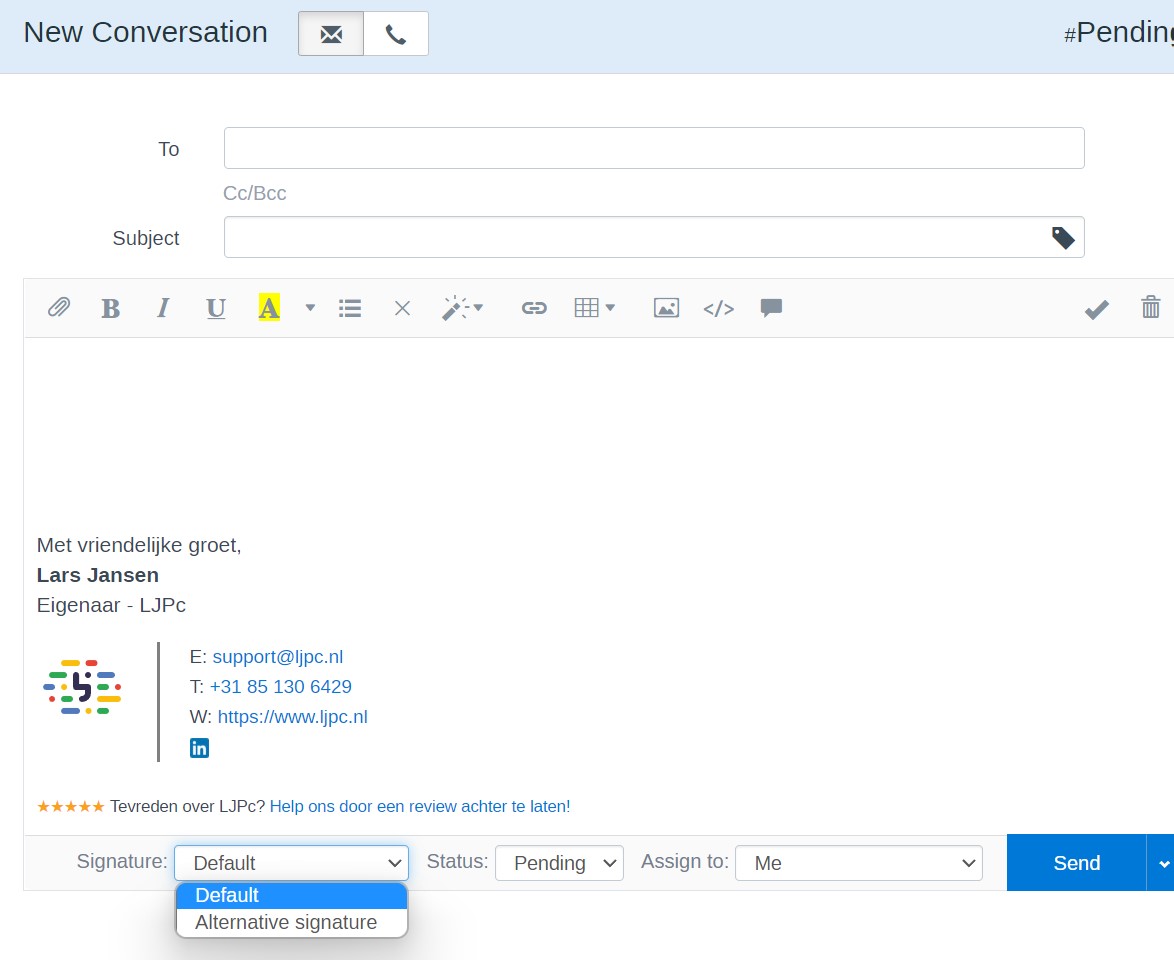Image resolution: width=1174 pixels, height=960 pixels.
Task: Click the attach file paperclip icon
Action: tap(59, 308)
